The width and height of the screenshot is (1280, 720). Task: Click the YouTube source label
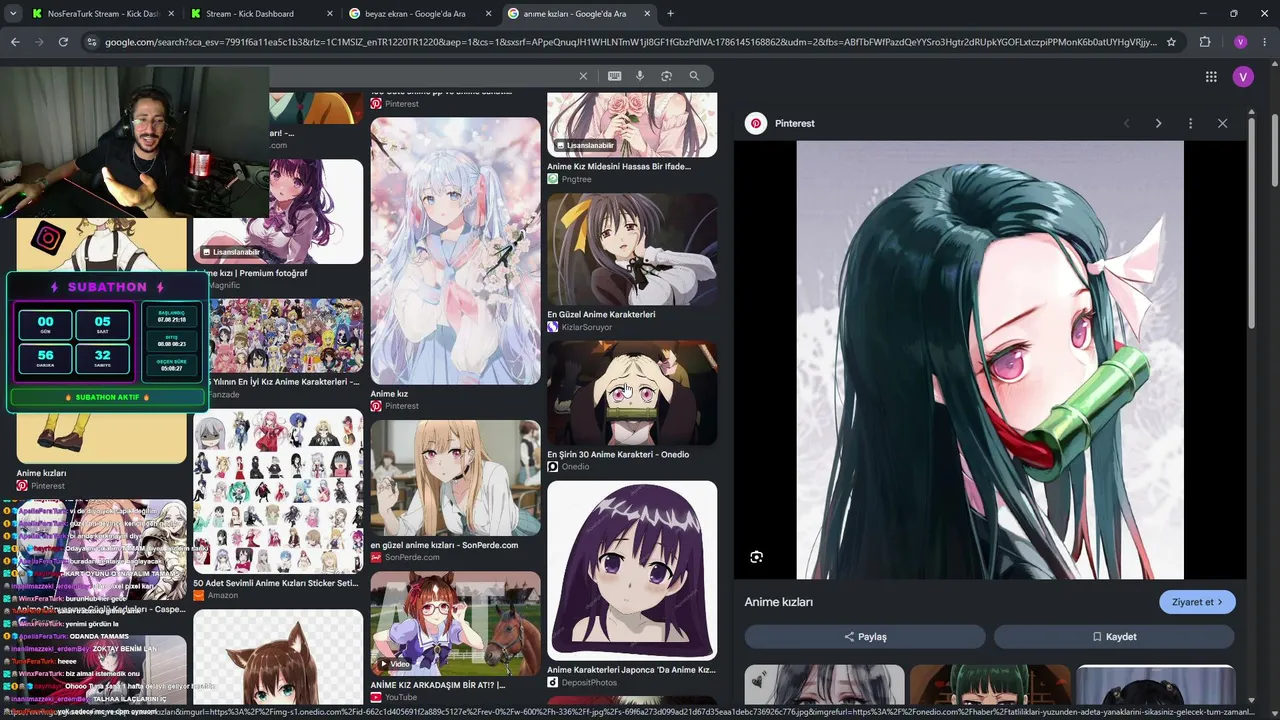pos(401,697)
